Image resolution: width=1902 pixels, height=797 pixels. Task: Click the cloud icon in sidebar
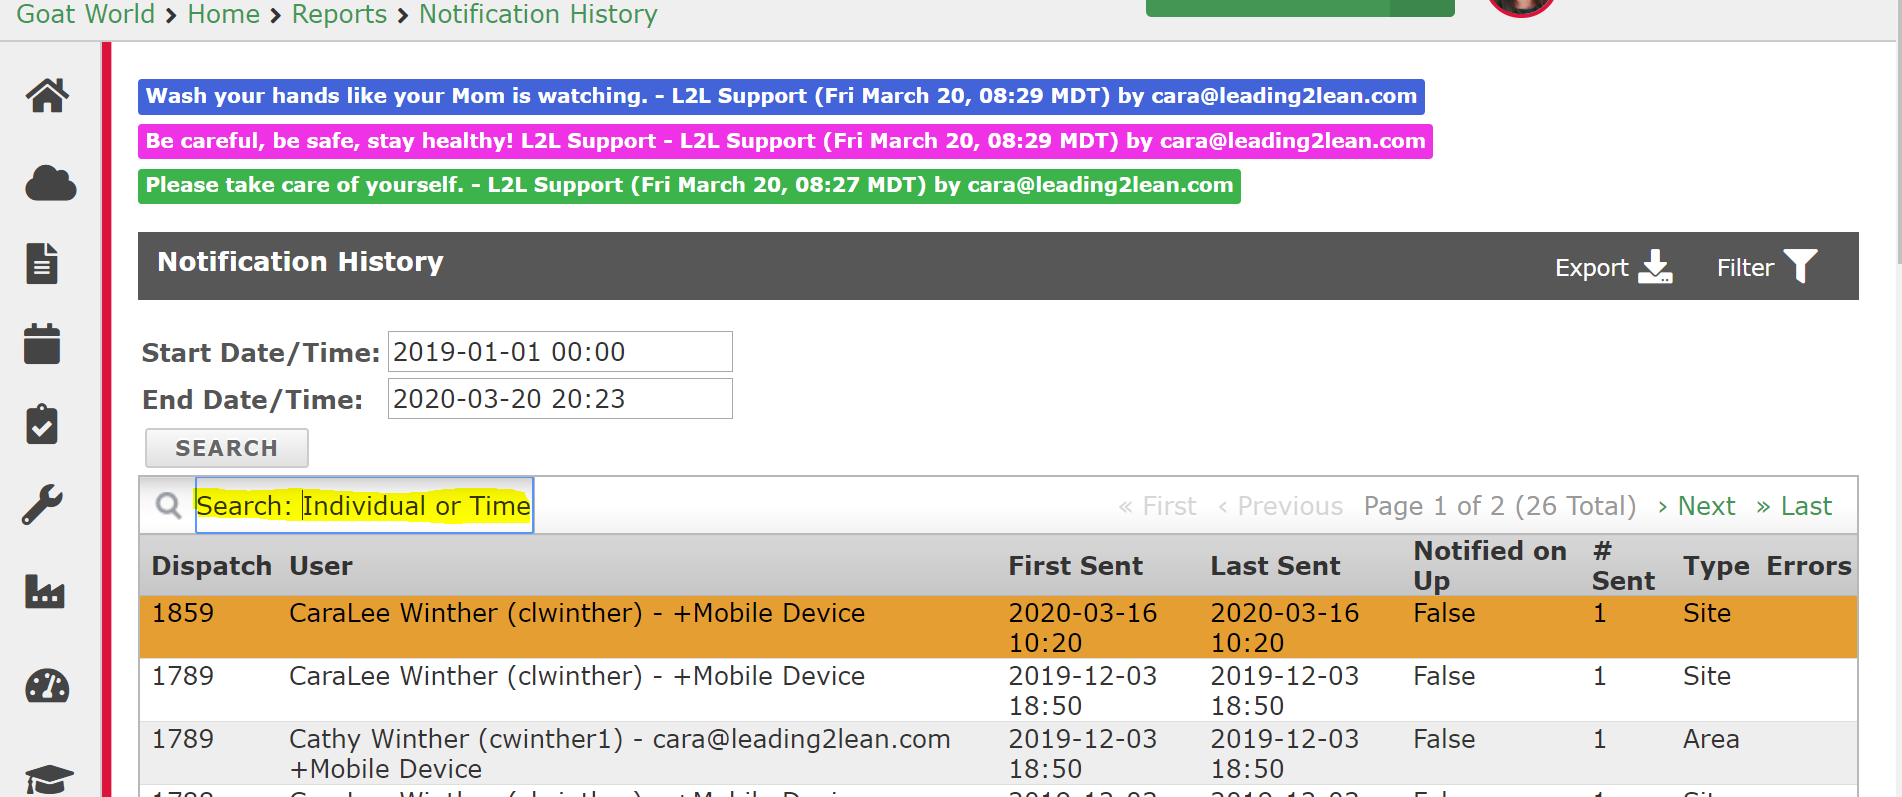(x=50, y=184)
